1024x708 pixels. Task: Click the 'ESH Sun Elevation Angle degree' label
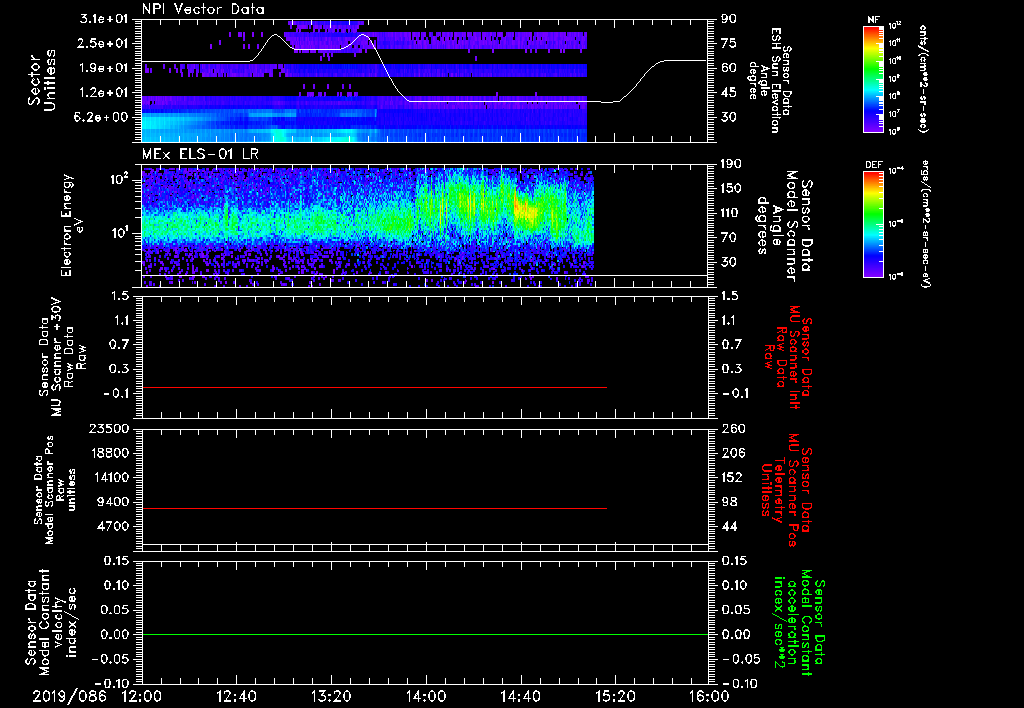tap(769, 80)
